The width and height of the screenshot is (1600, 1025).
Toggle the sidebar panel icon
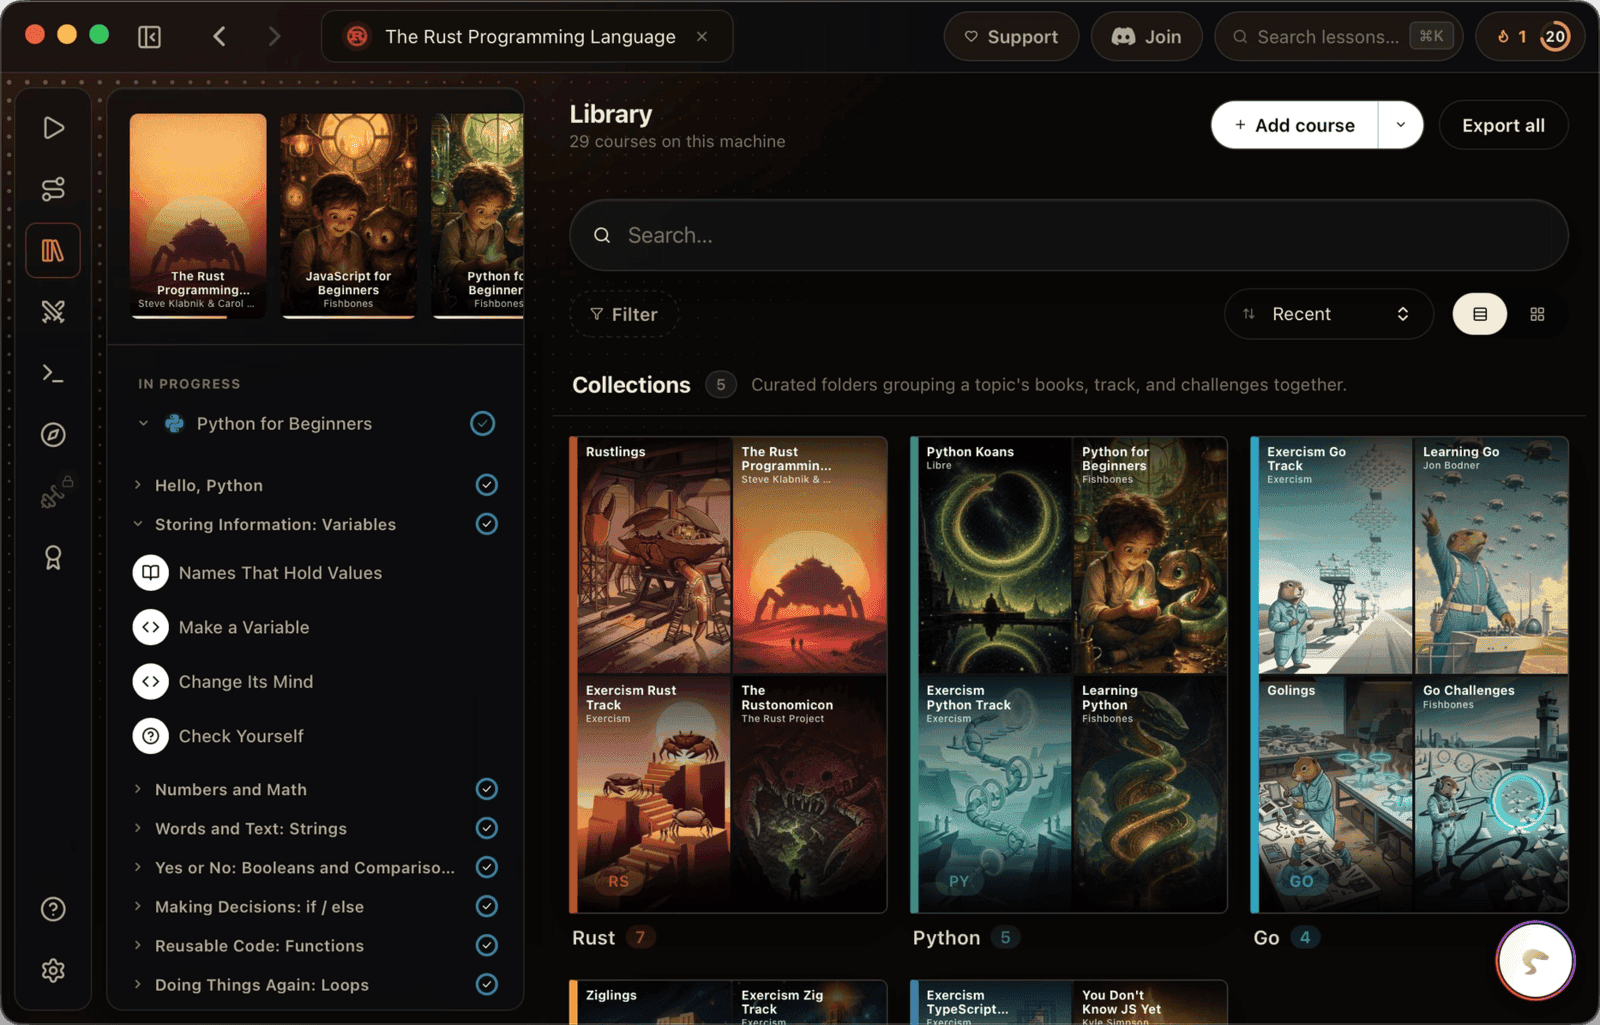pos(149,37)
